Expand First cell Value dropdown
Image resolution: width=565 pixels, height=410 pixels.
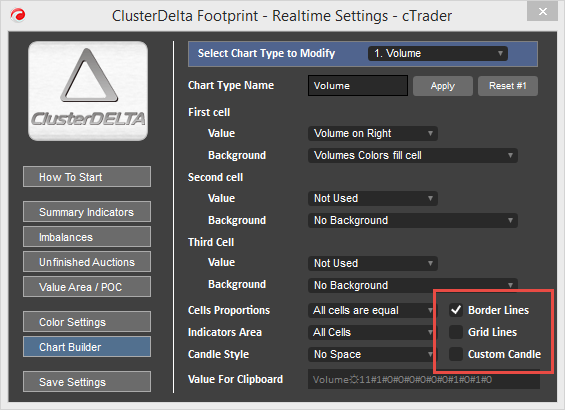click(x=373, y=133)
